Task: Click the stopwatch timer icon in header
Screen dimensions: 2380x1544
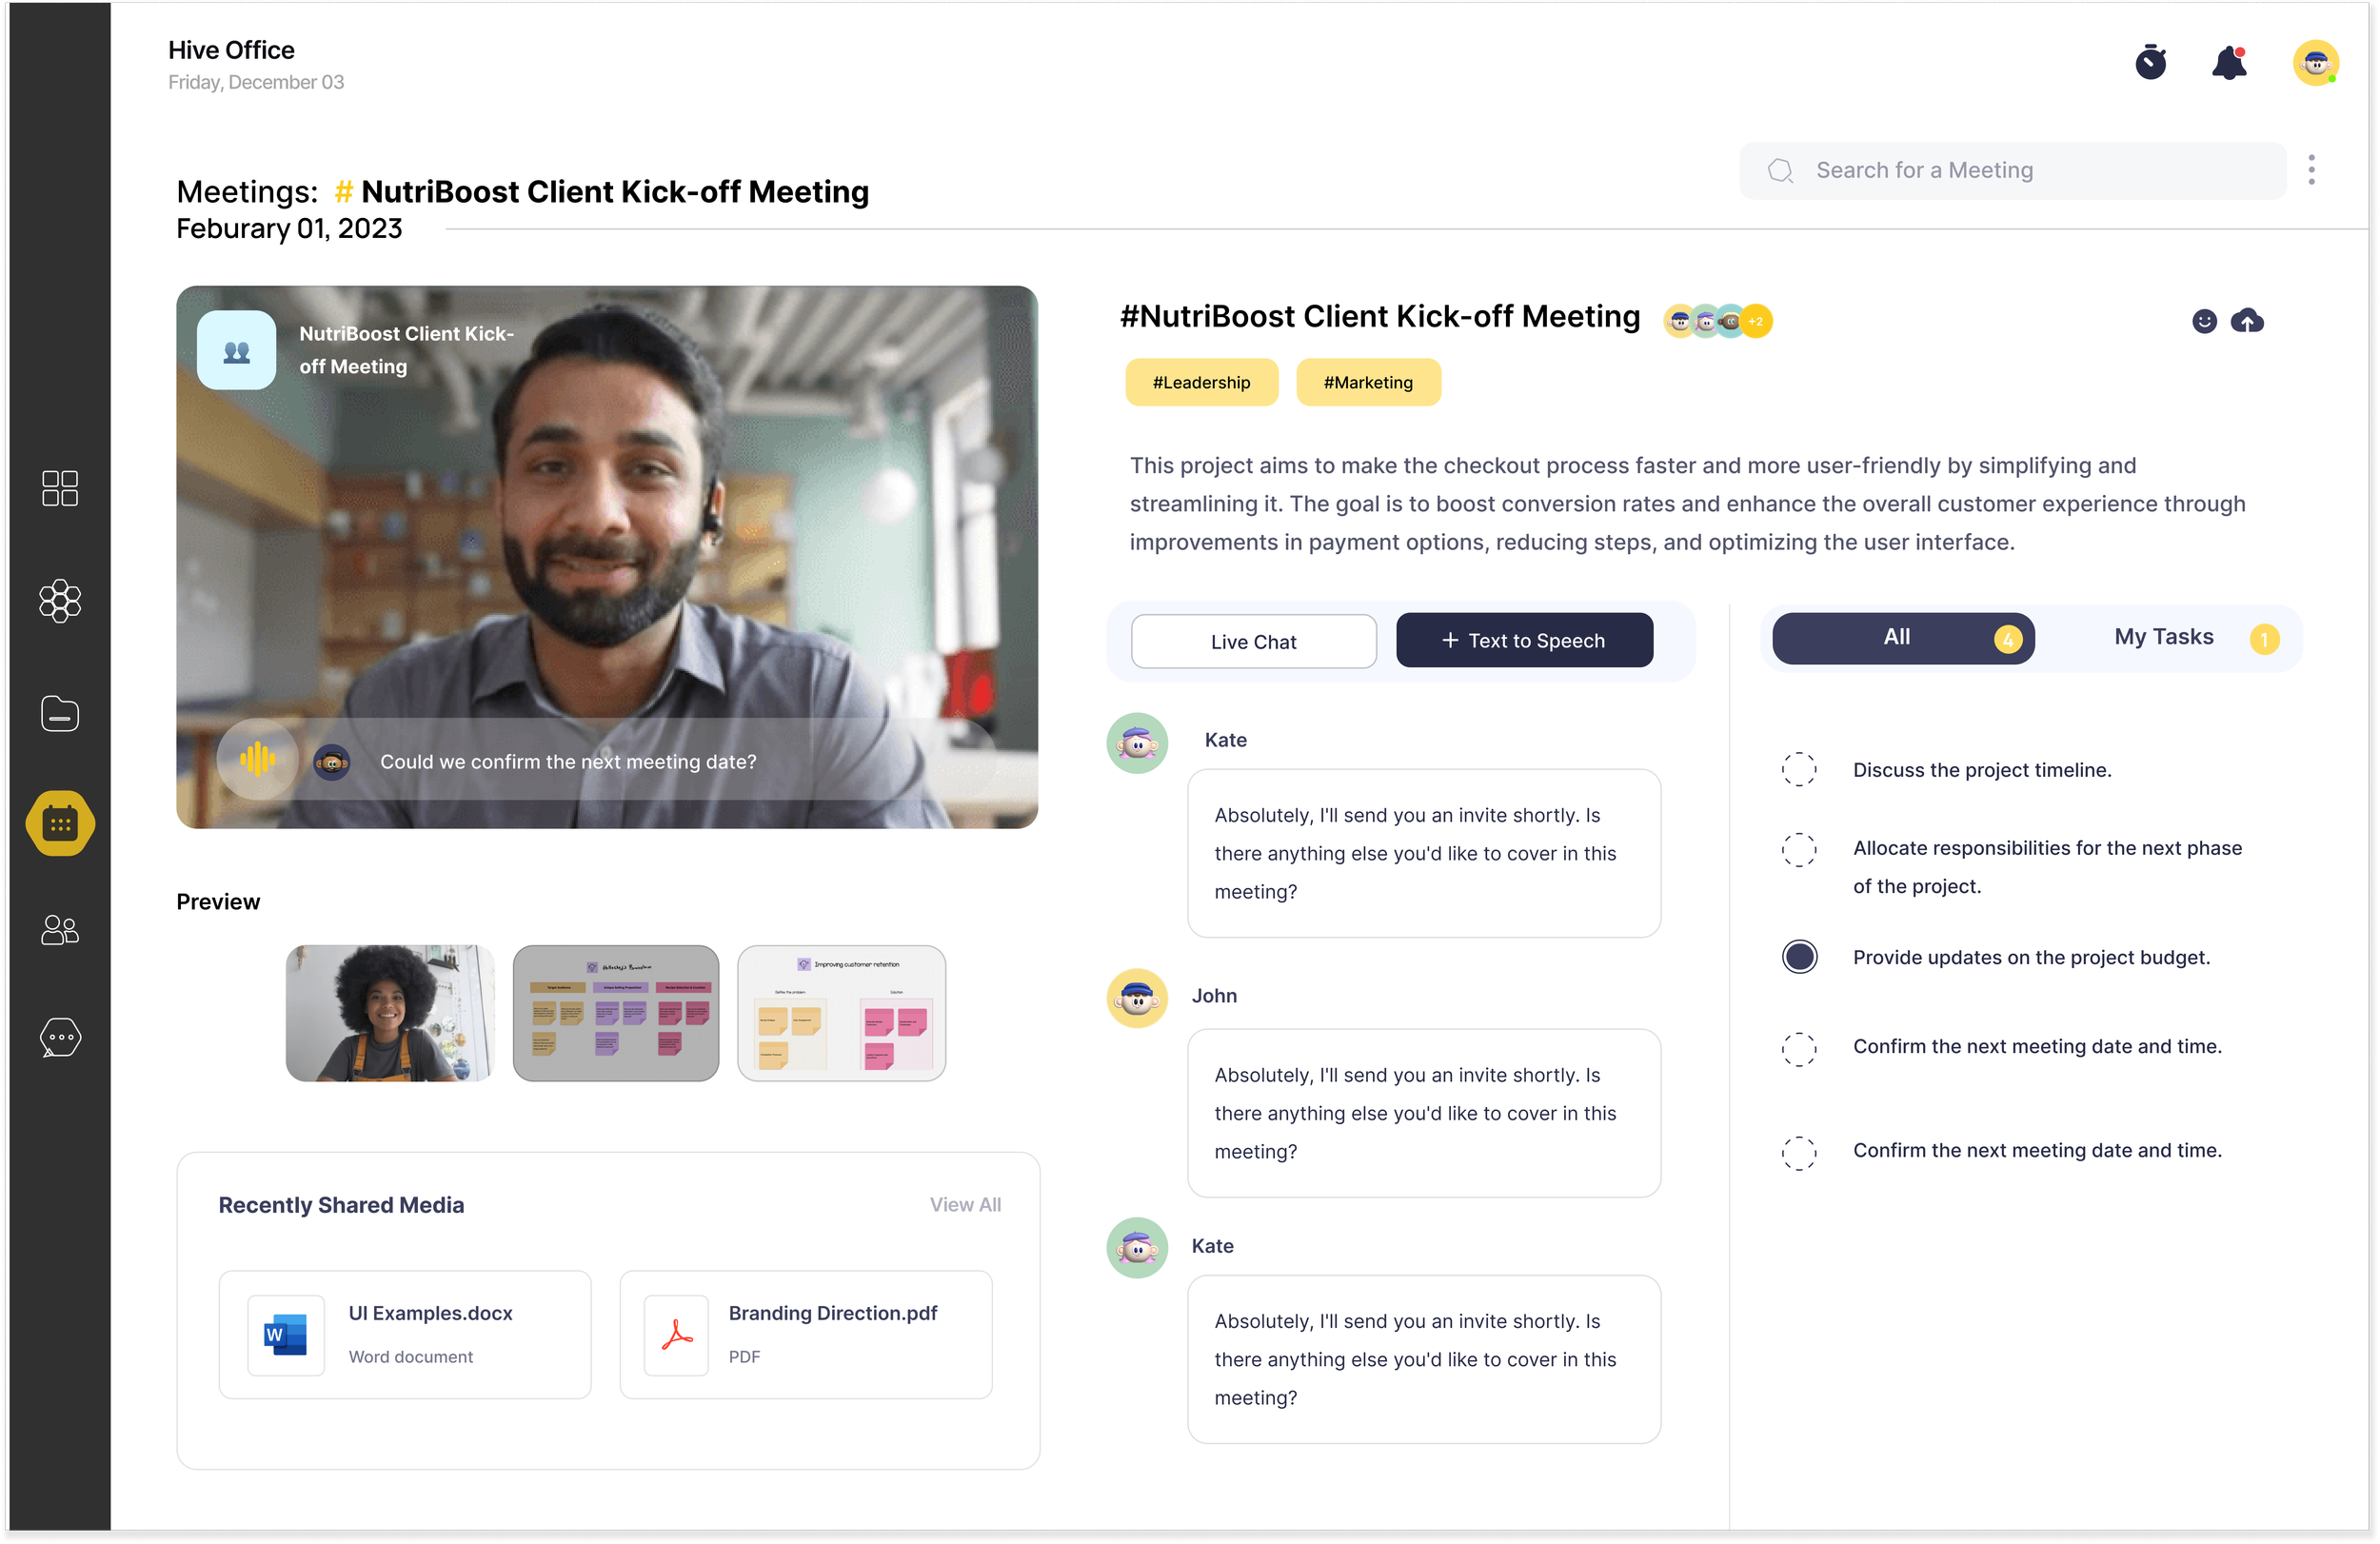Action: (x=2150, y=63)
